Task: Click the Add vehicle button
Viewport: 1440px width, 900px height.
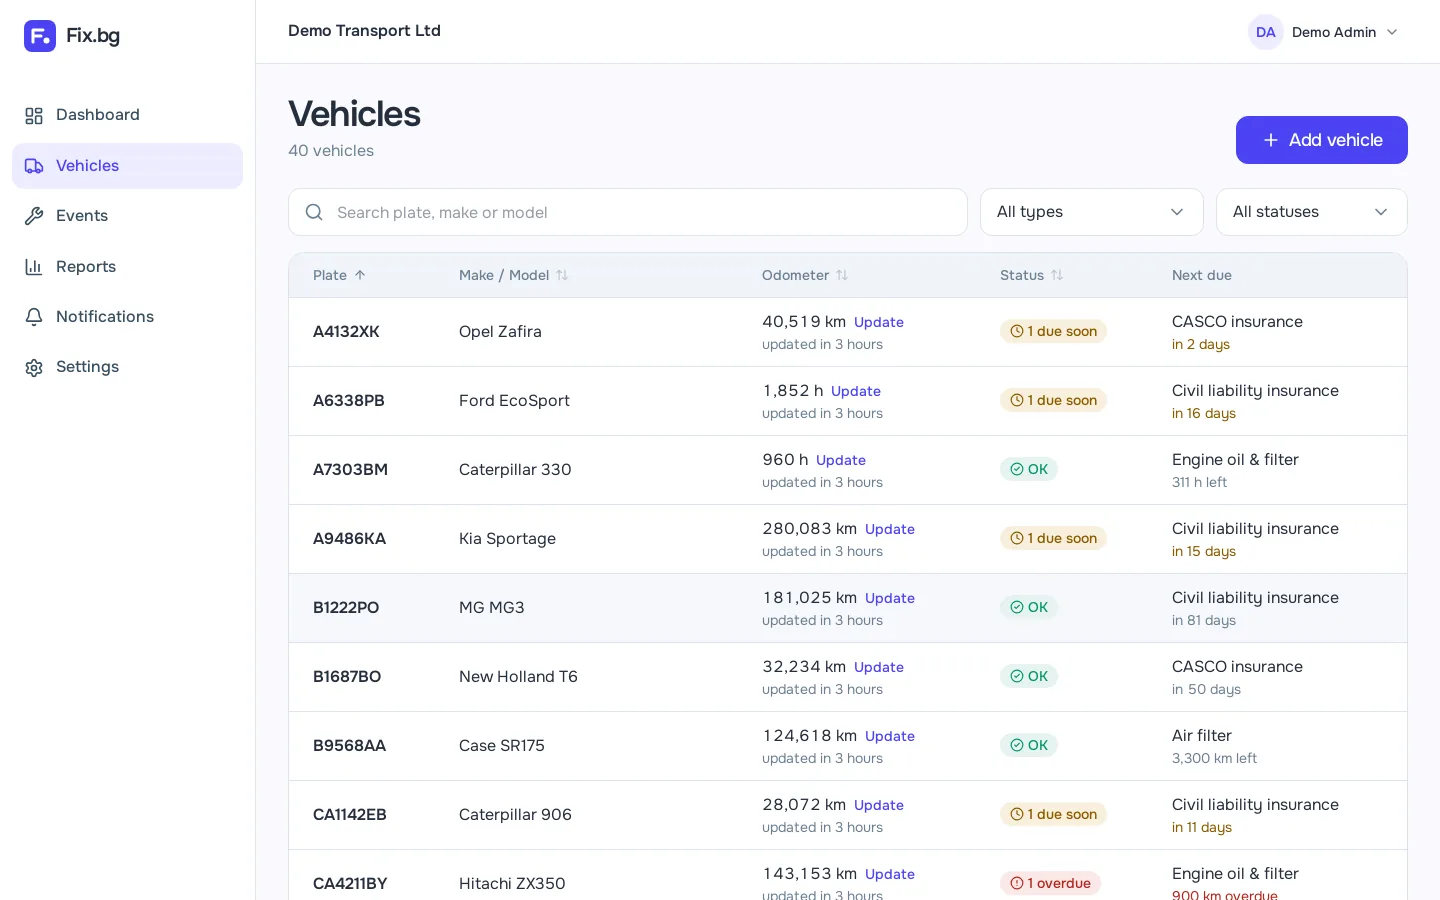Action: (x=1322, y=140)
